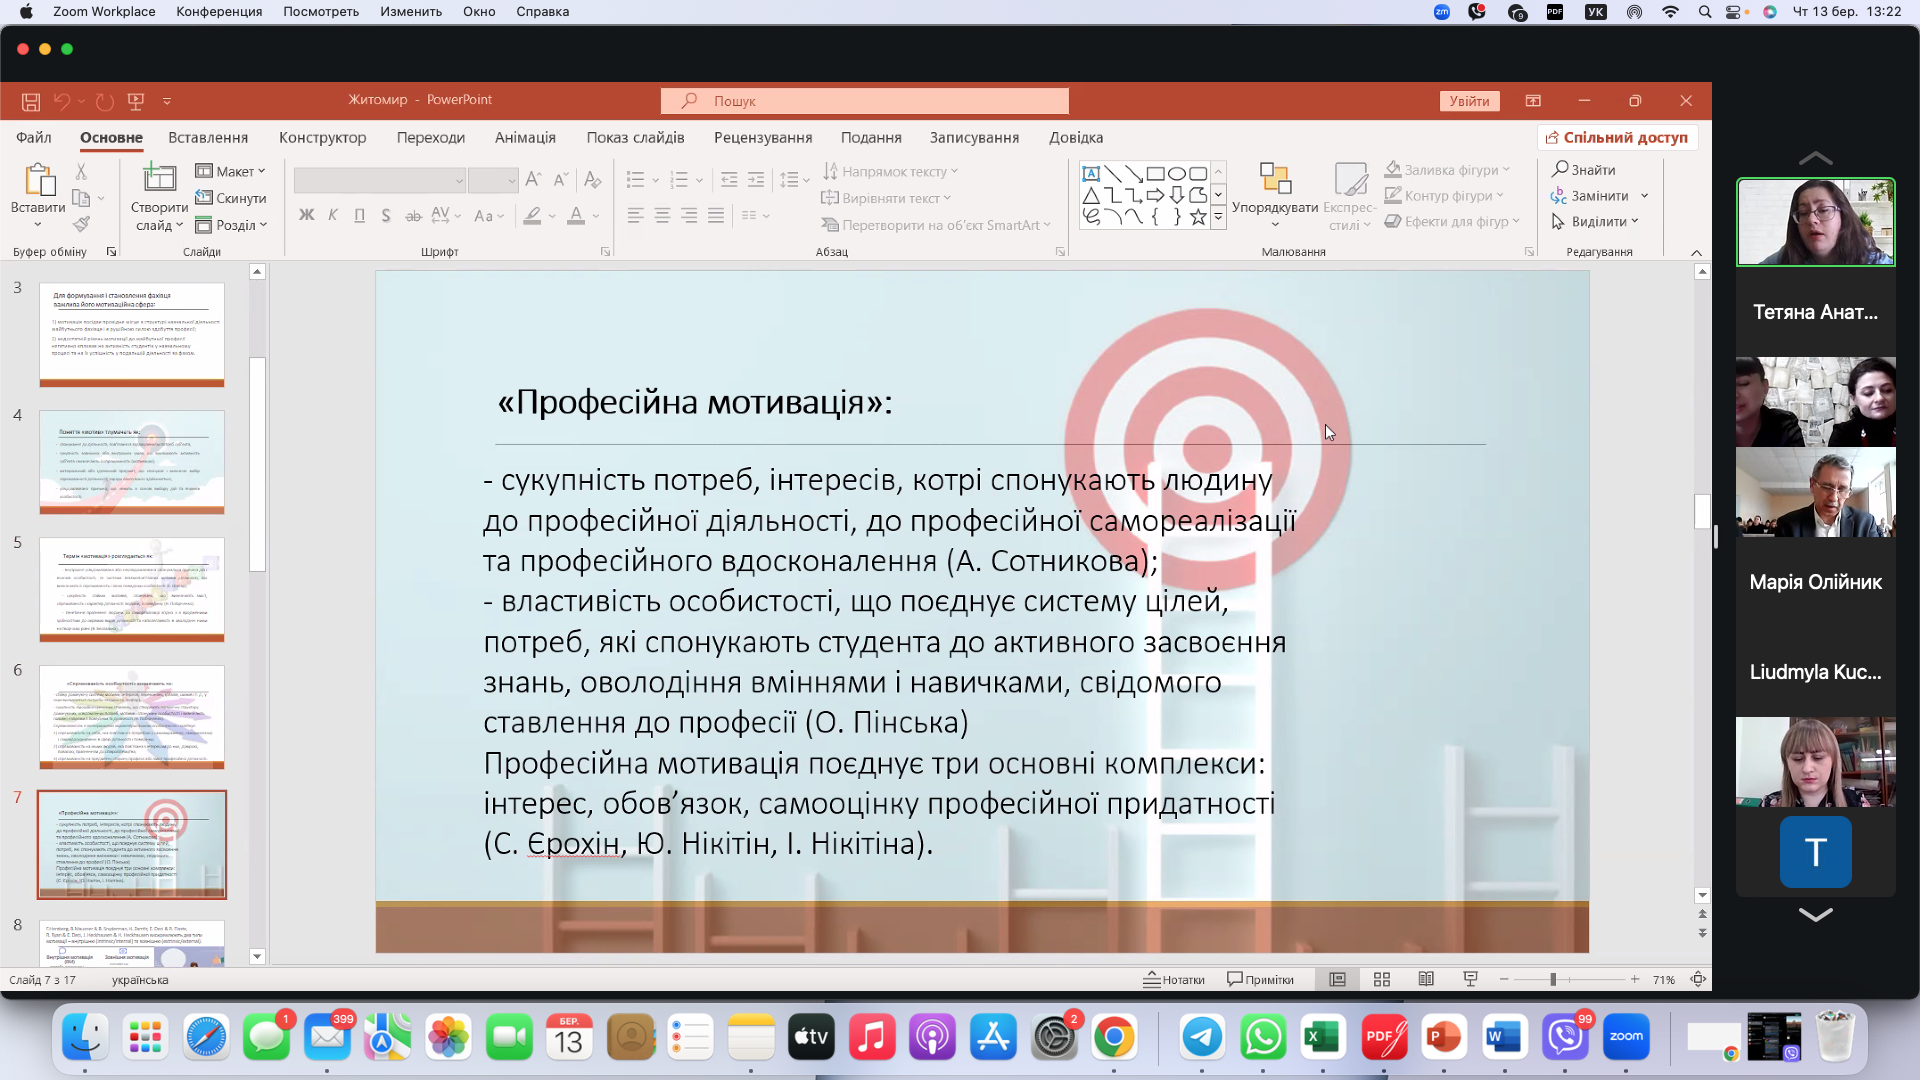Open the font name combo box

click(379, 180)
